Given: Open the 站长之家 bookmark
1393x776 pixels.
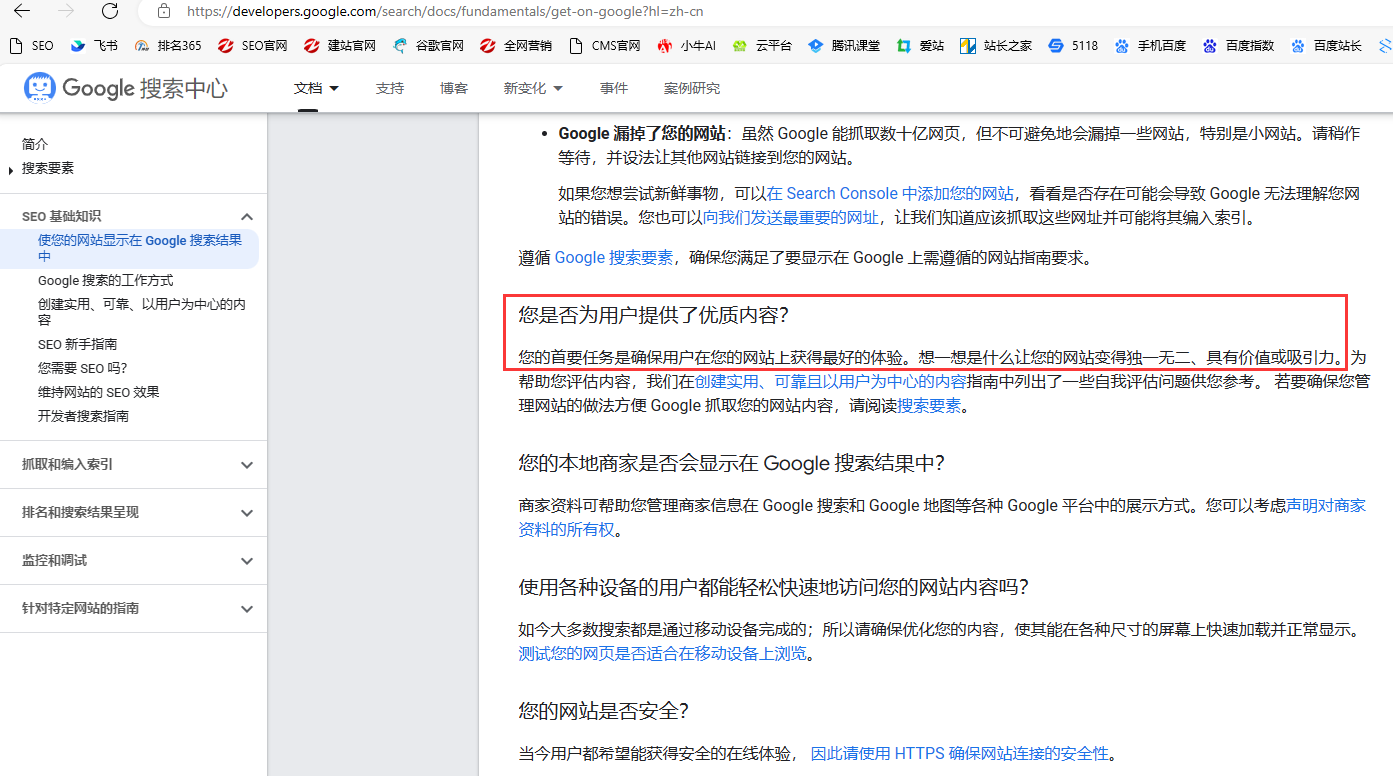Looking at the screenshot, I should [996, 46].
